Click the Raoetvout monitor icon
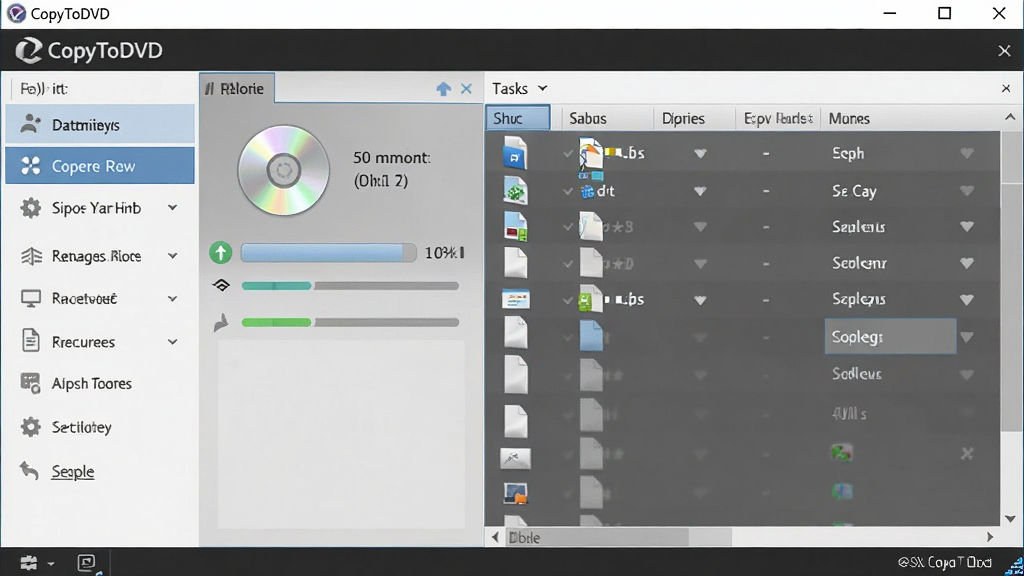Image resolution: width=1024 pixels, height=576 pixels. pyautogui.click(x=31, y=298)
